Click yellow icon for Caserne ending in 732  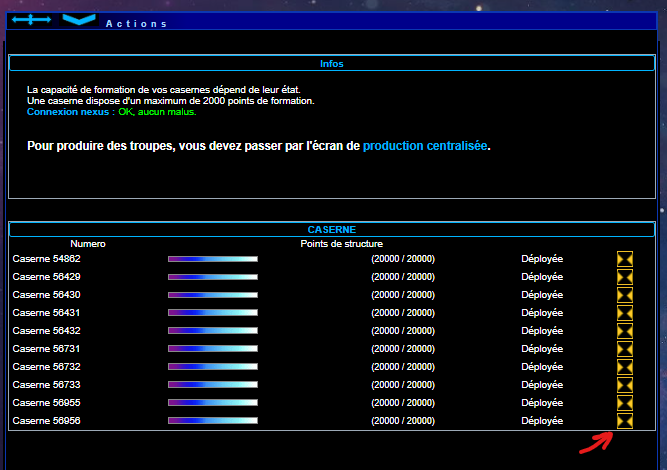click(x=625, y=367)
